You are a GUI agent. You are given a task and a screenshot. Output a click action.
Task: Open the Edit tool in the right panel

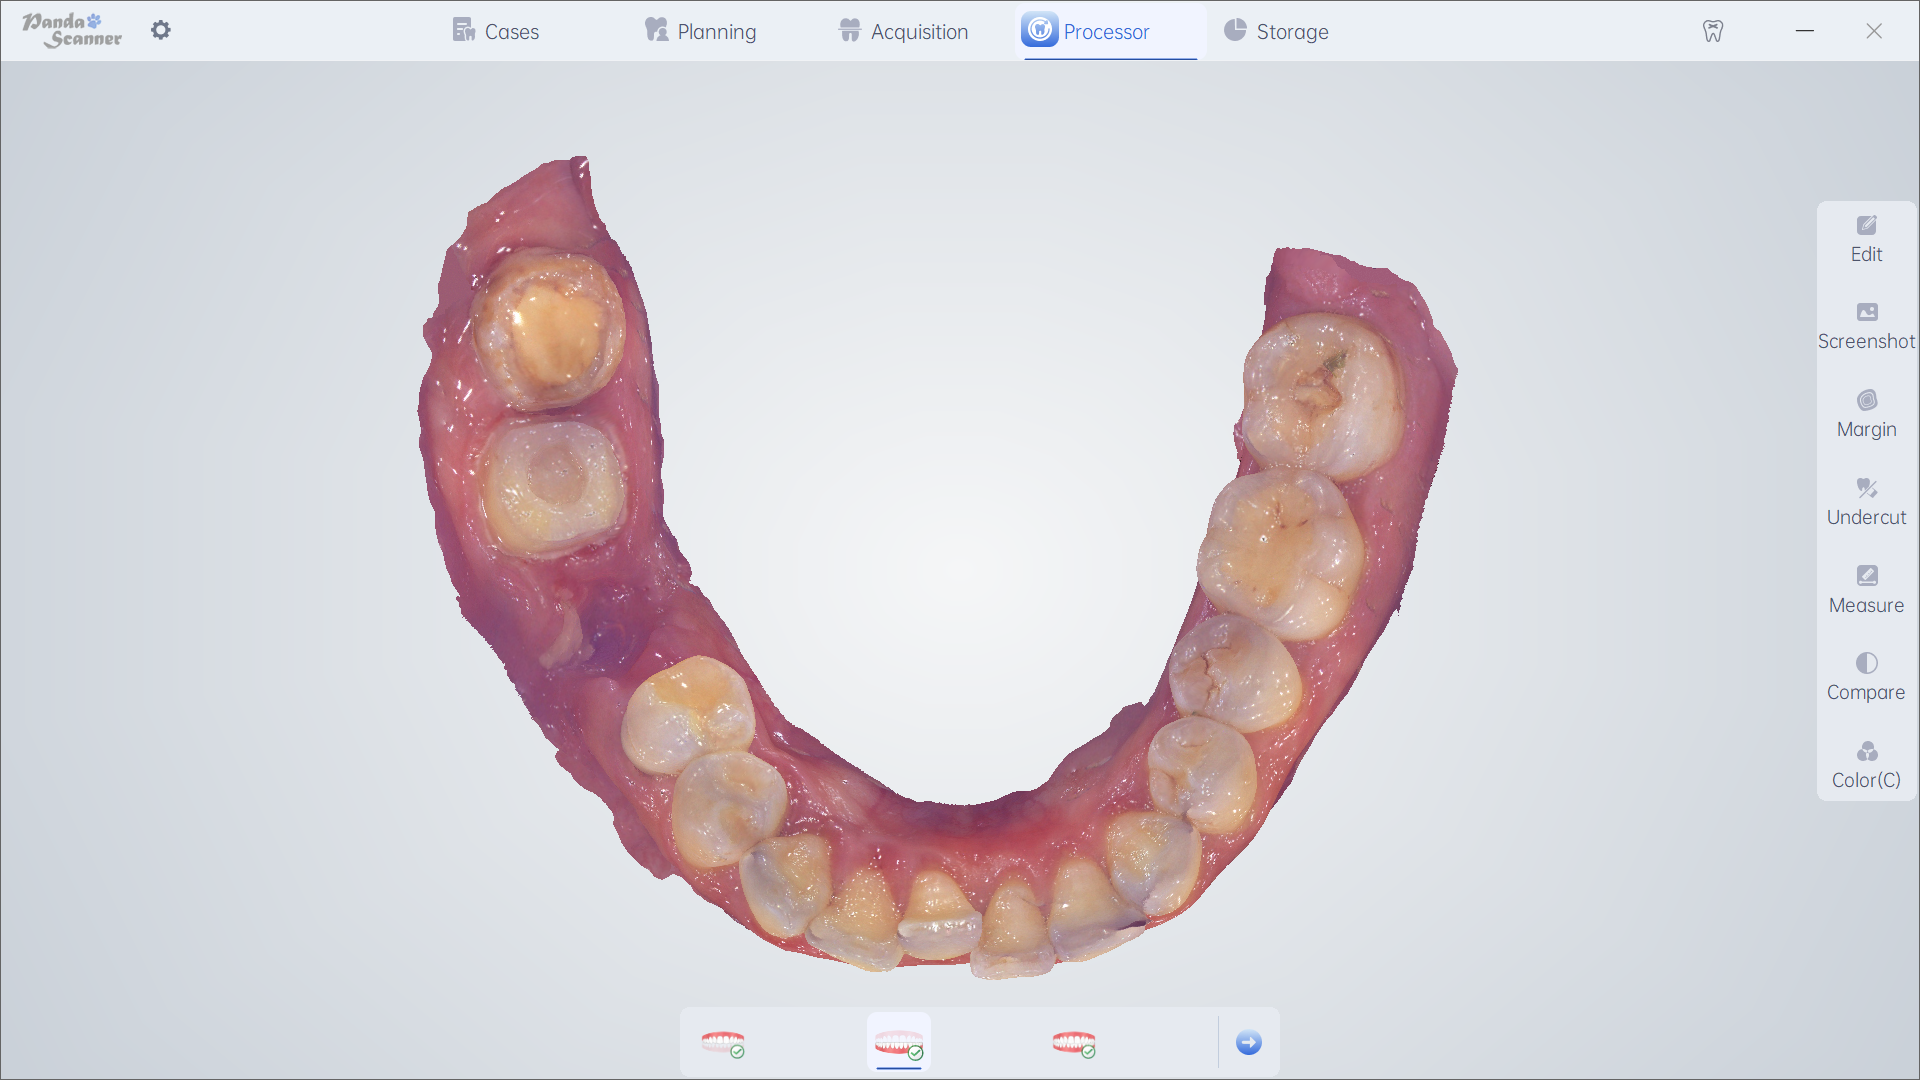click(1866, 240)
